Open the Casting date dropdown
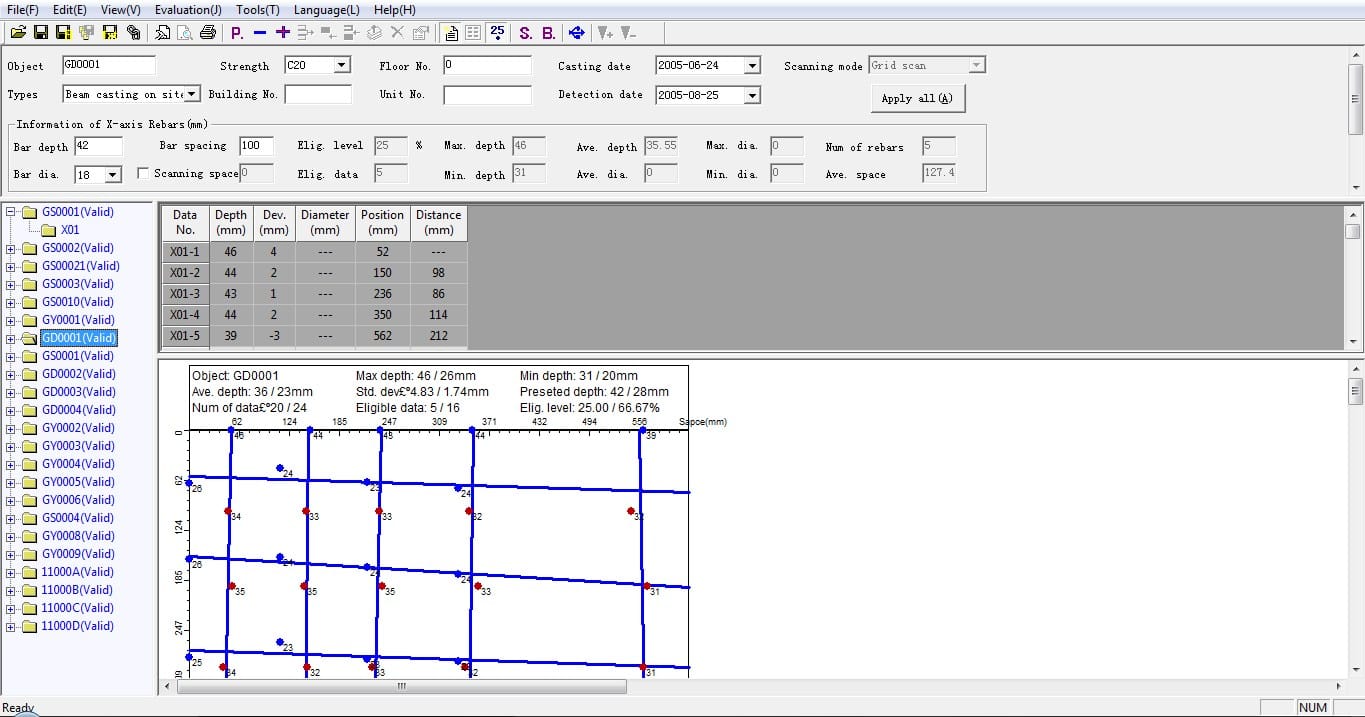 pos(752,65)
